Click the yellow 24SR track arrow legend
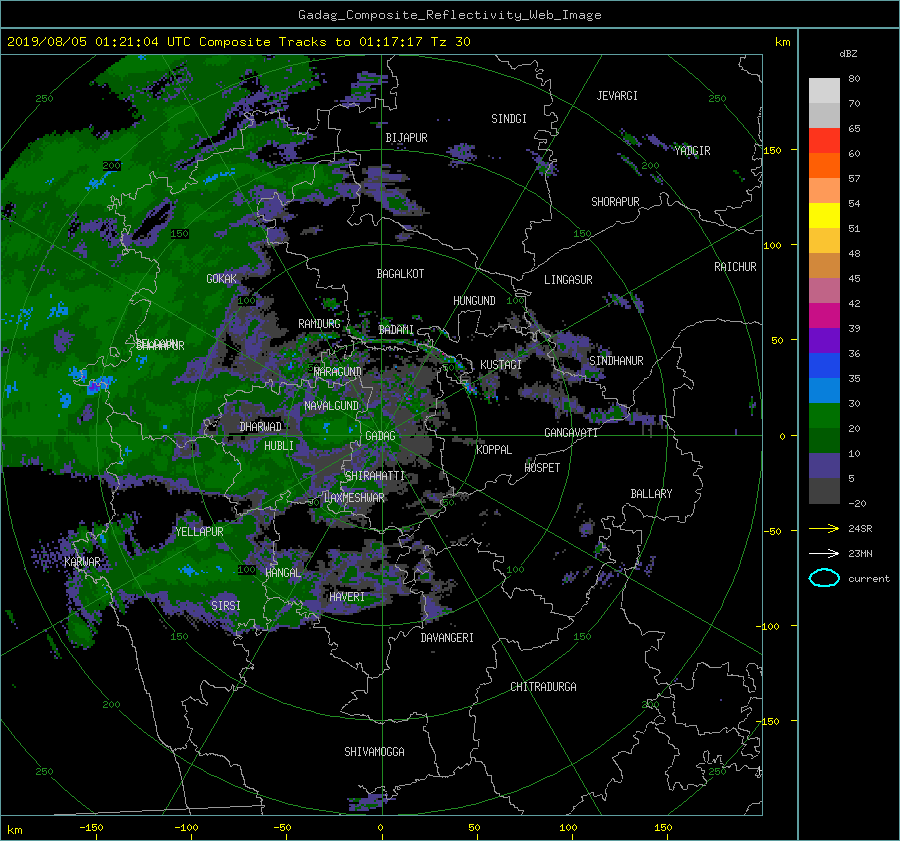Viewport: 900px width, 841px height. tap(824, 529)
